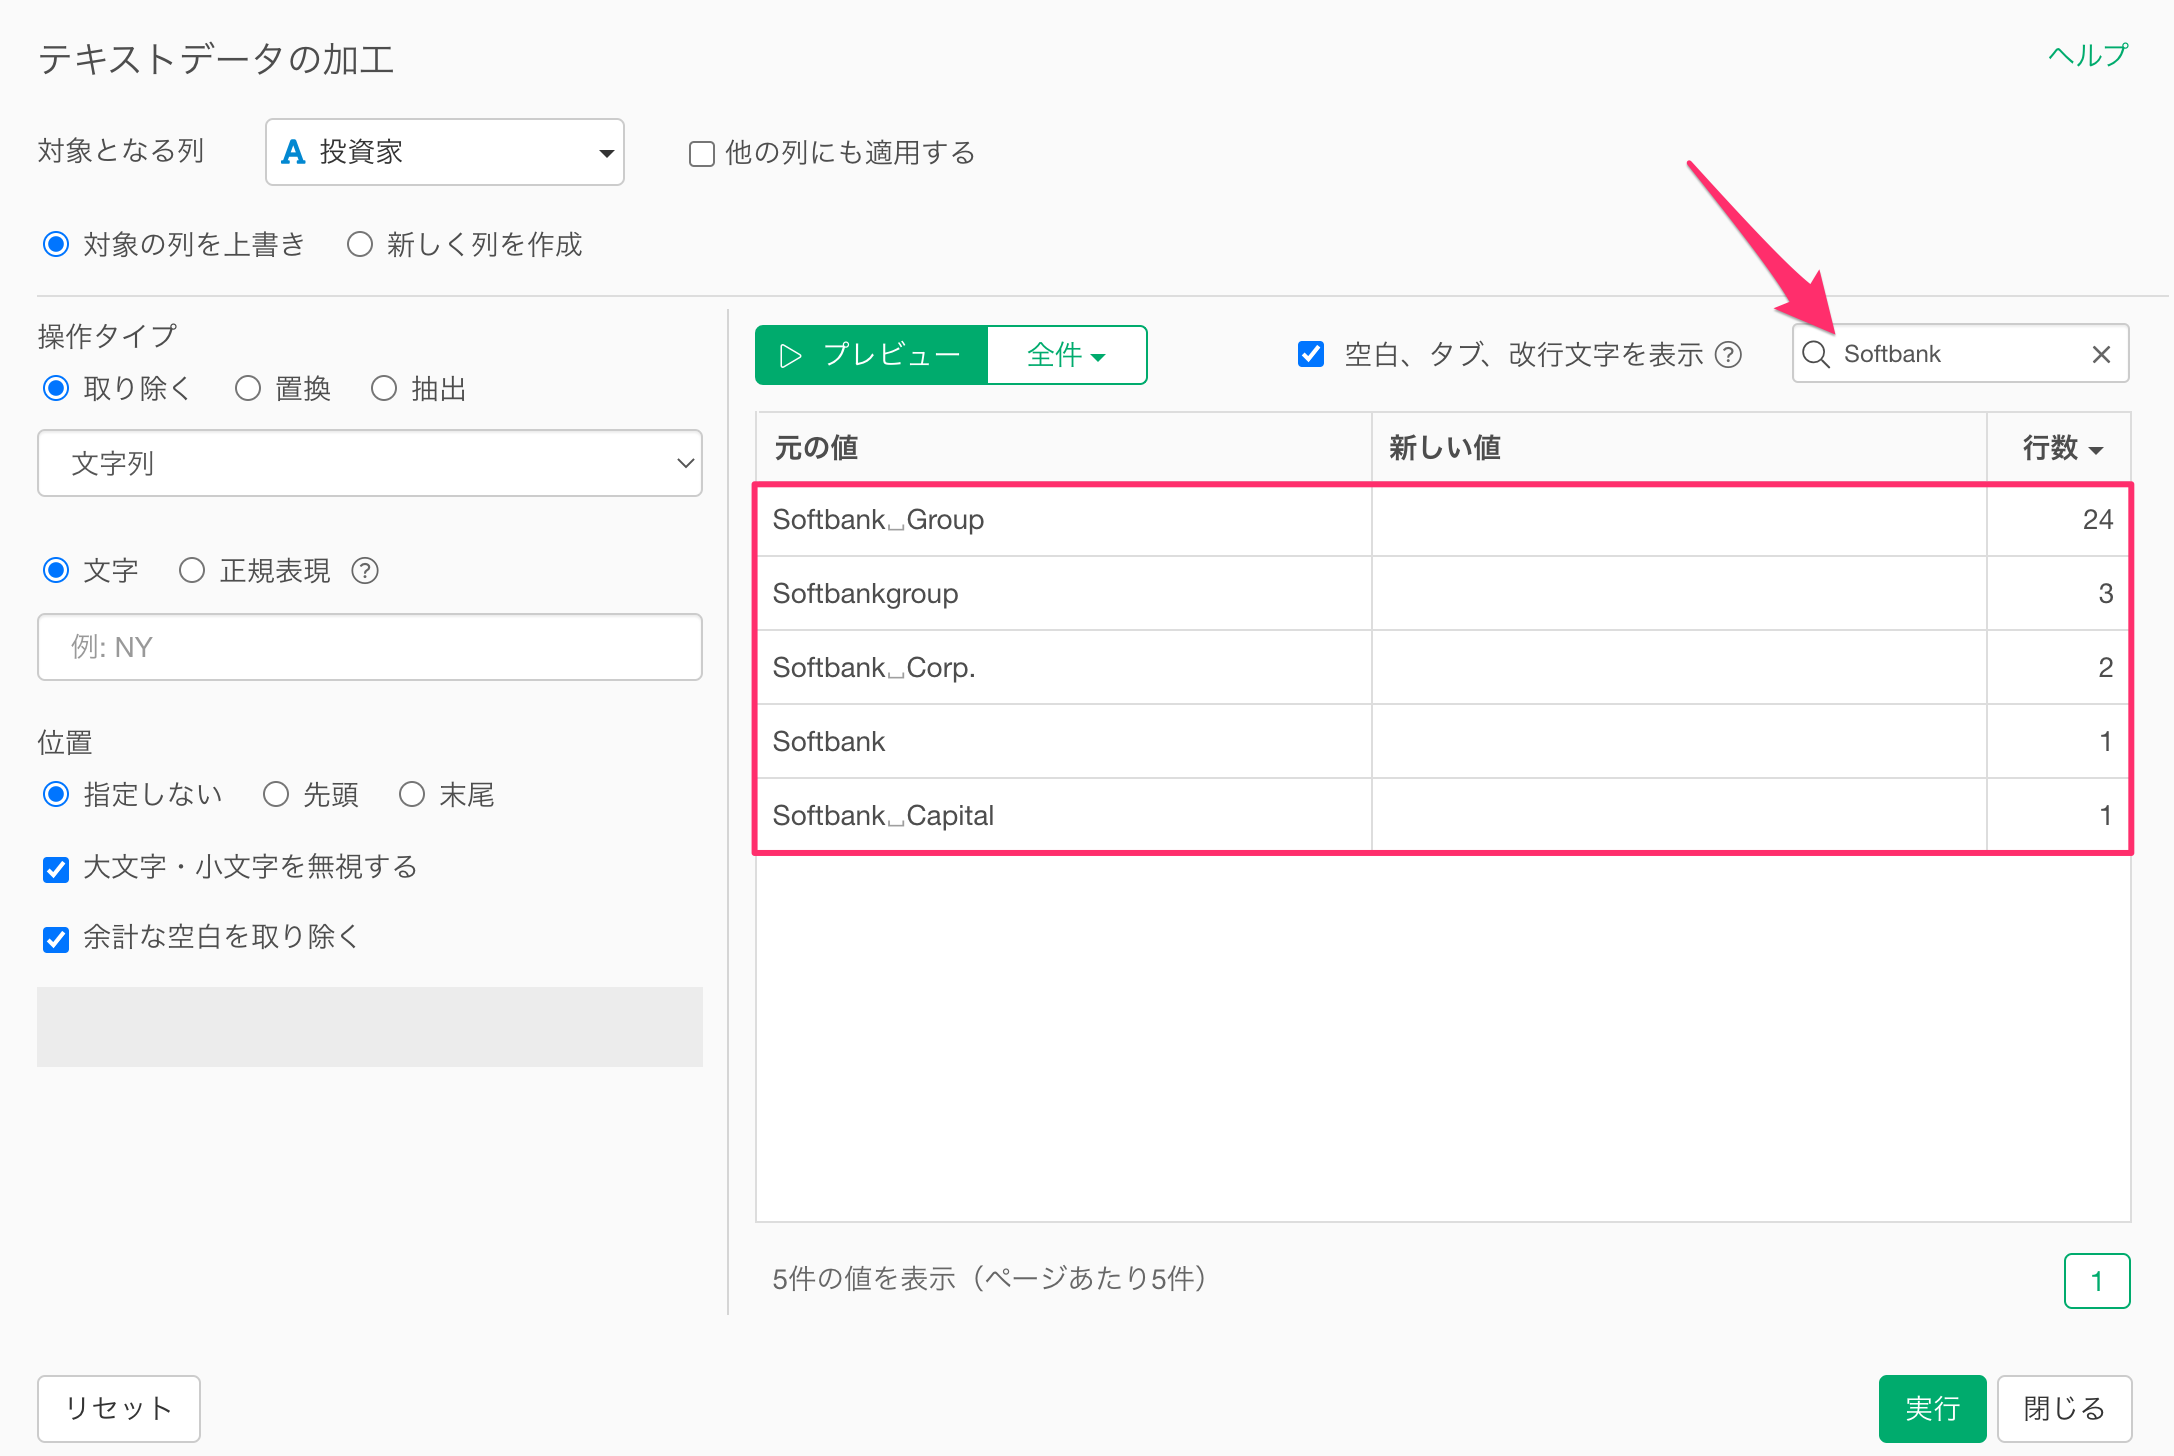Set position to 末尾

coord(412,794)
